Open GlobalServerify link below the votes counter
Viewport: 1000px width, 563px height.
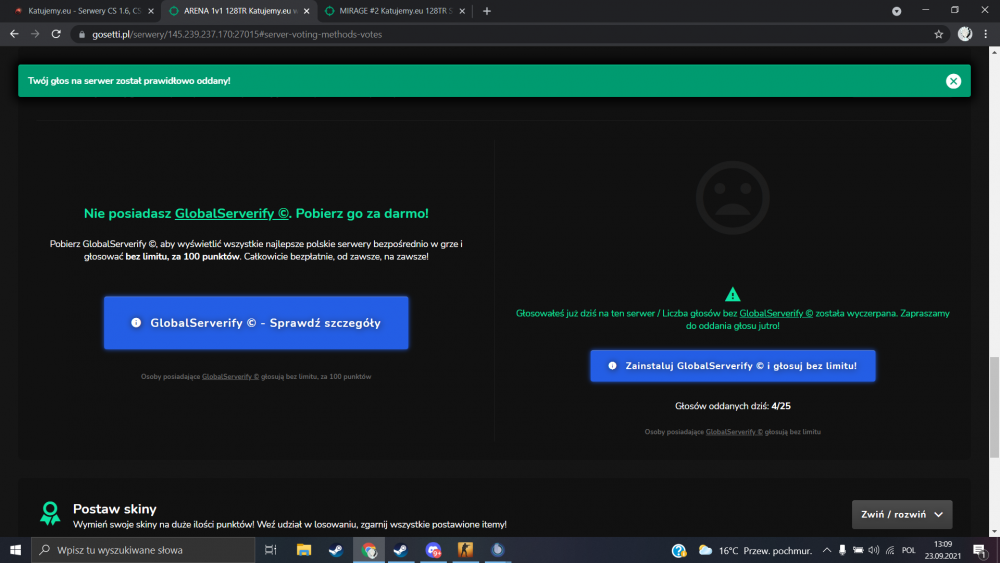click(x=734, y=432)
